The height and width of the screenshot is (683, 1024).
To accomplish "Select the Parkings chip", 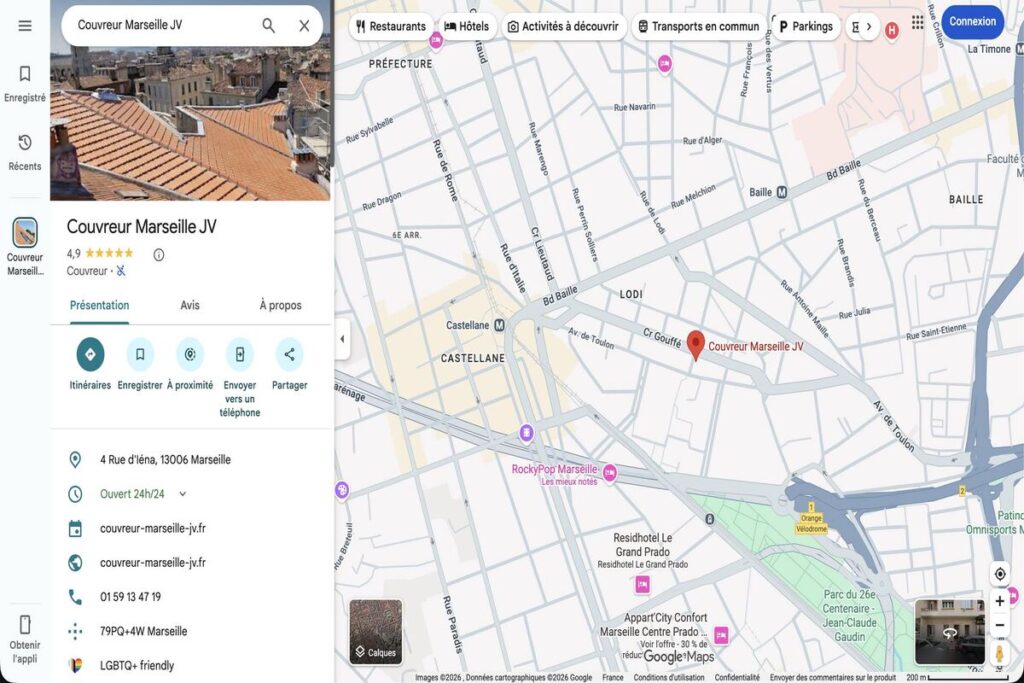I will click(x=805, y=27).
